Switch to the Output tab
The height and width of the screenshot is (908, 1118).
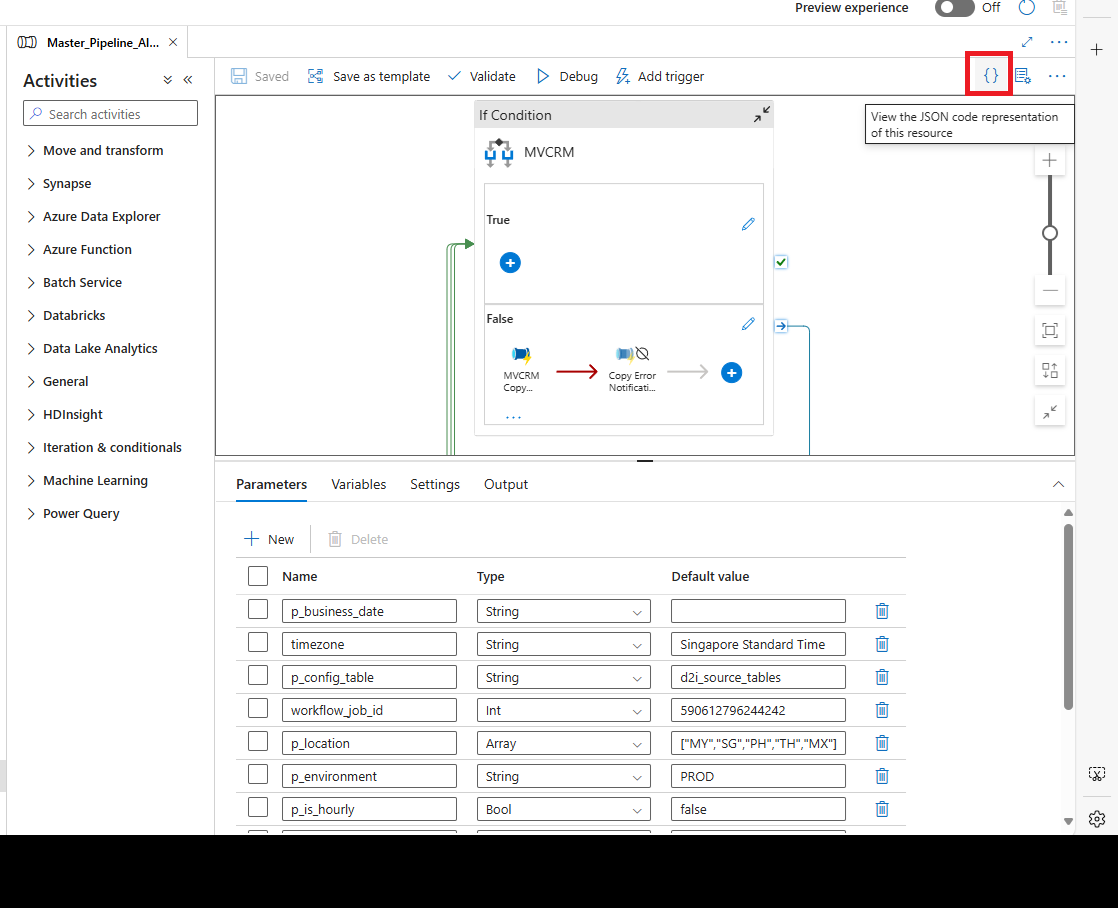click(x=506, y=484)
